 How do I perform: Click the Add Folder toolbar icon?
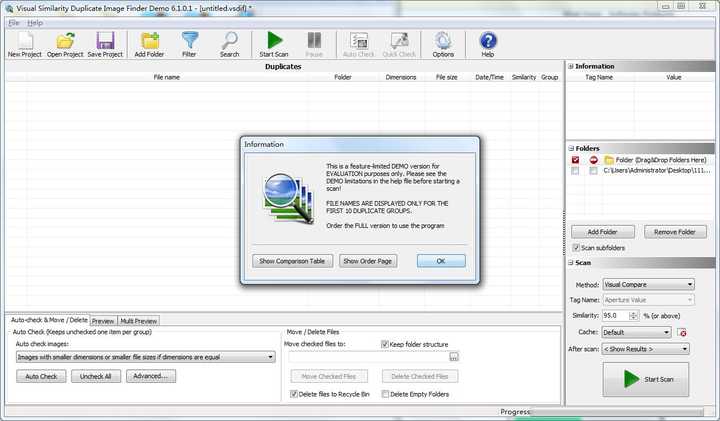click(x=150, y=40)
